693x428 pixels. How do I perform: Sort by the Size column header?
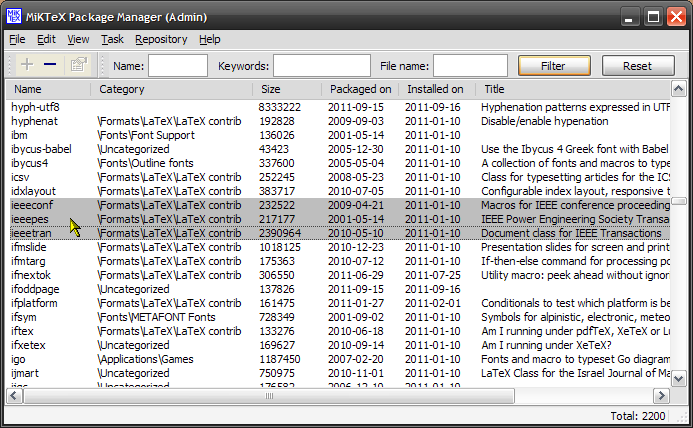tap(287, 89)
